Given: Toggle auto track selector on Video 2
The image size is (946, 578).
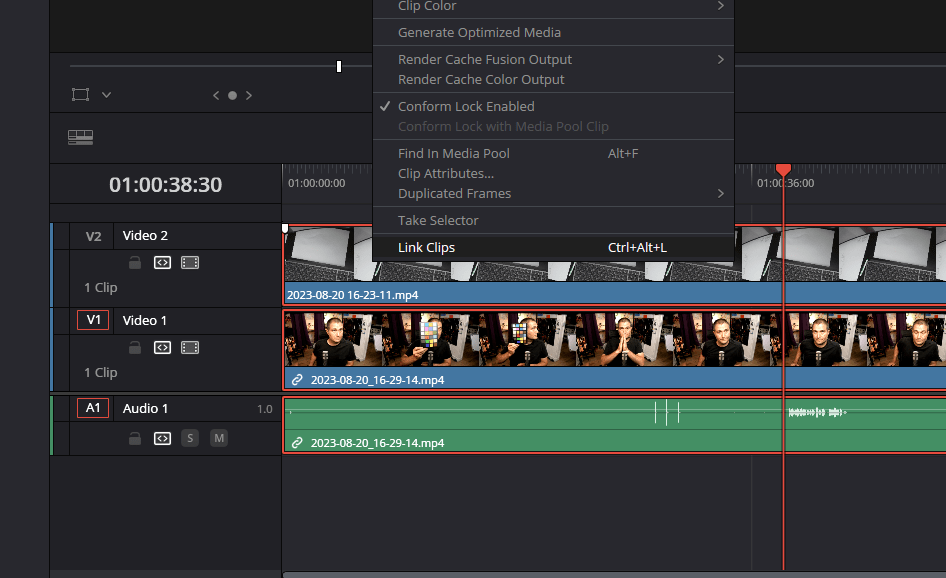Looking at the screenshot, I should (162, 262).
